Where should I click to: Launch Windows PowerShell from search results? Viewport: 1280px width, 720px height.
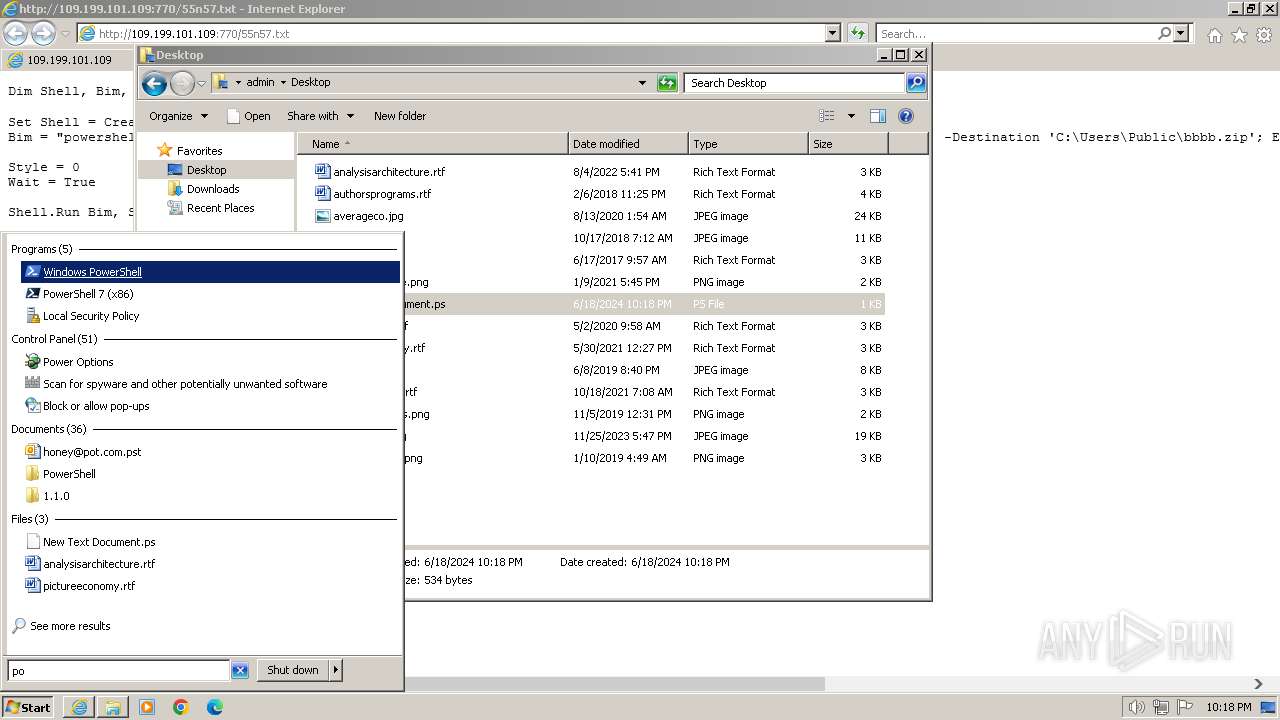[x=210, y=272]
